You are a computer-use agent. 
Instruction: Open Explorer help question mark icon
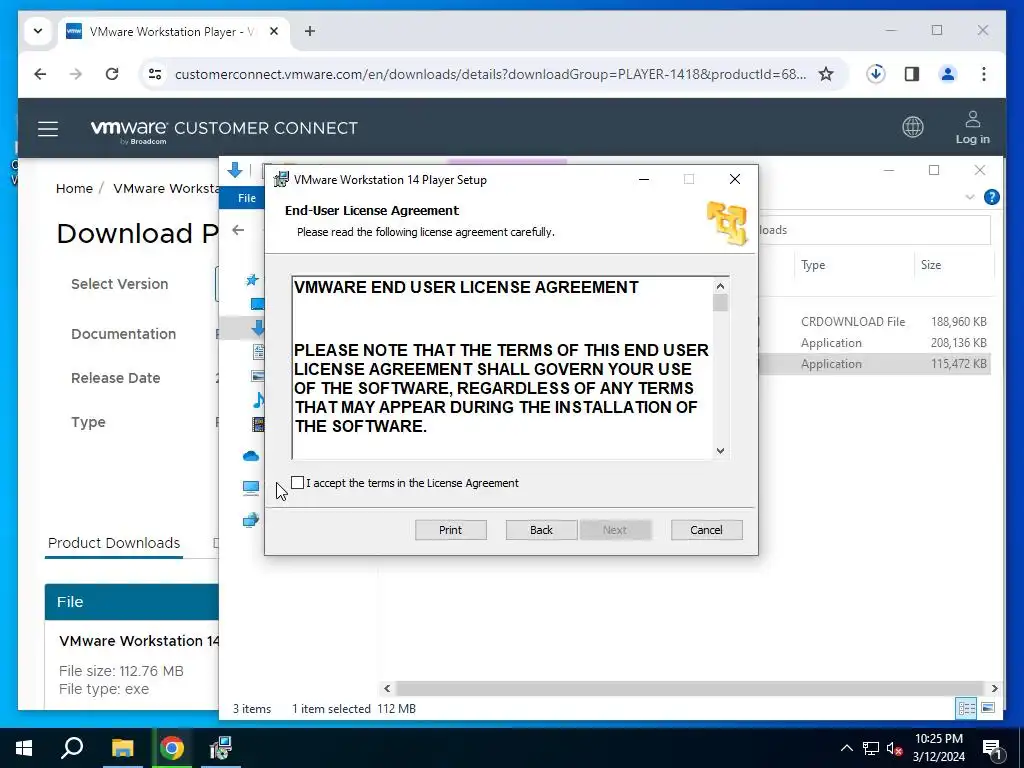[991, 197]
